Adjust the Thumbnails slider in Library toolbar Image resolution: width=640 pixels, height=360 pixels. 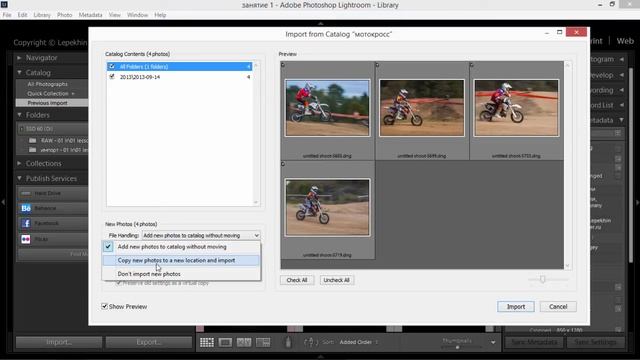pos(458,347)
